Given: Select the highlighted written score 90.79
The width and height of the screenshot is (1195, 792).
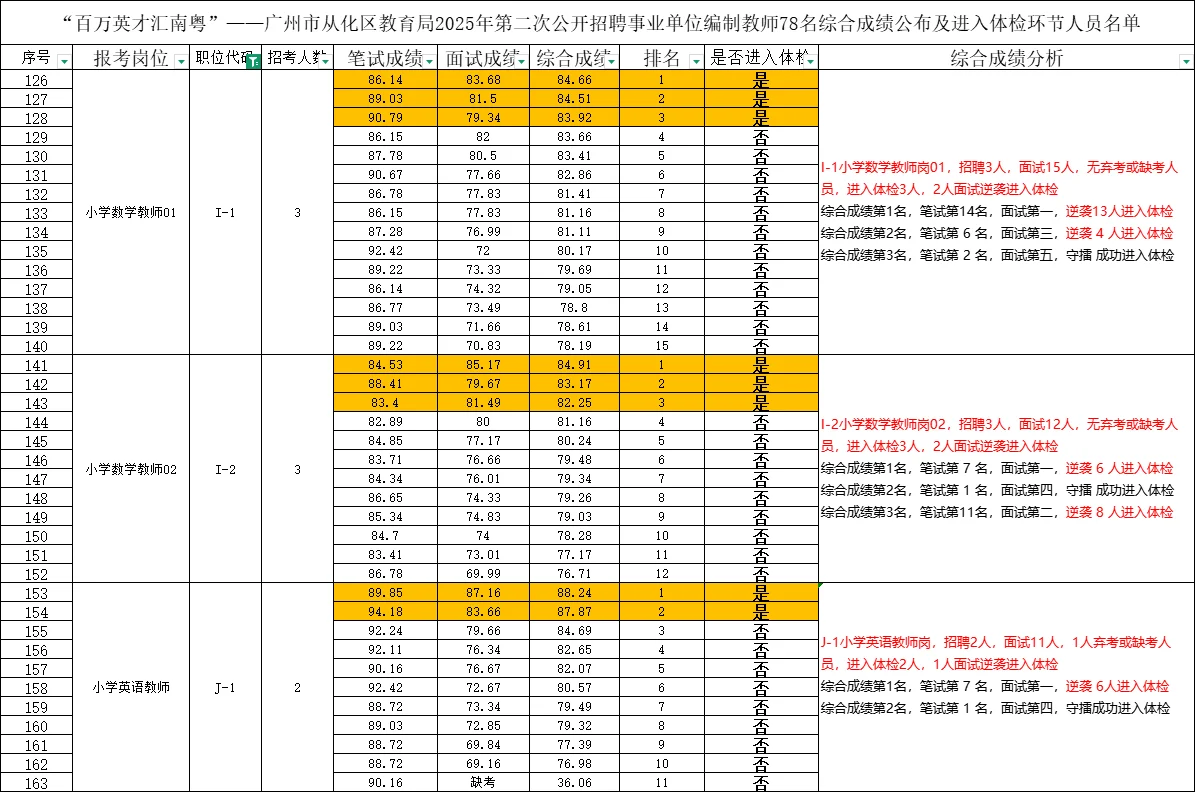Looking at the screenshot, I should (386, 117).
